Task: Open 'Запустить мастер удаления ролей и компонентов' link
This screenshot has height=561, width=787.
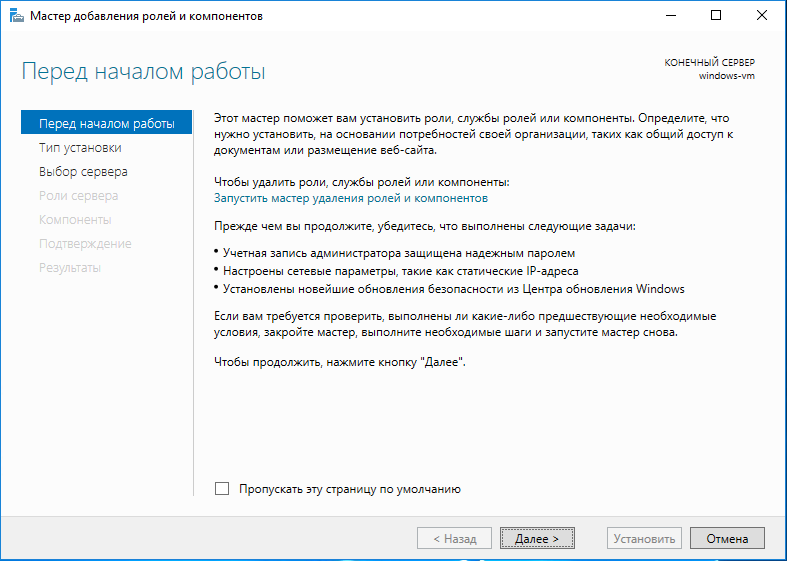Action: pos(351,198)
